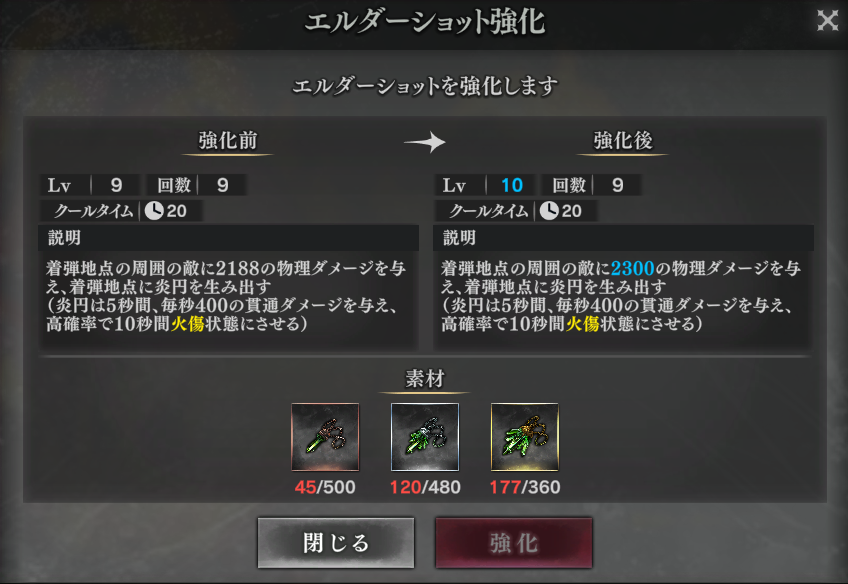Click the 45/500 material count
Viewport: 848px width, 584px height.
(x=325, y=487)
